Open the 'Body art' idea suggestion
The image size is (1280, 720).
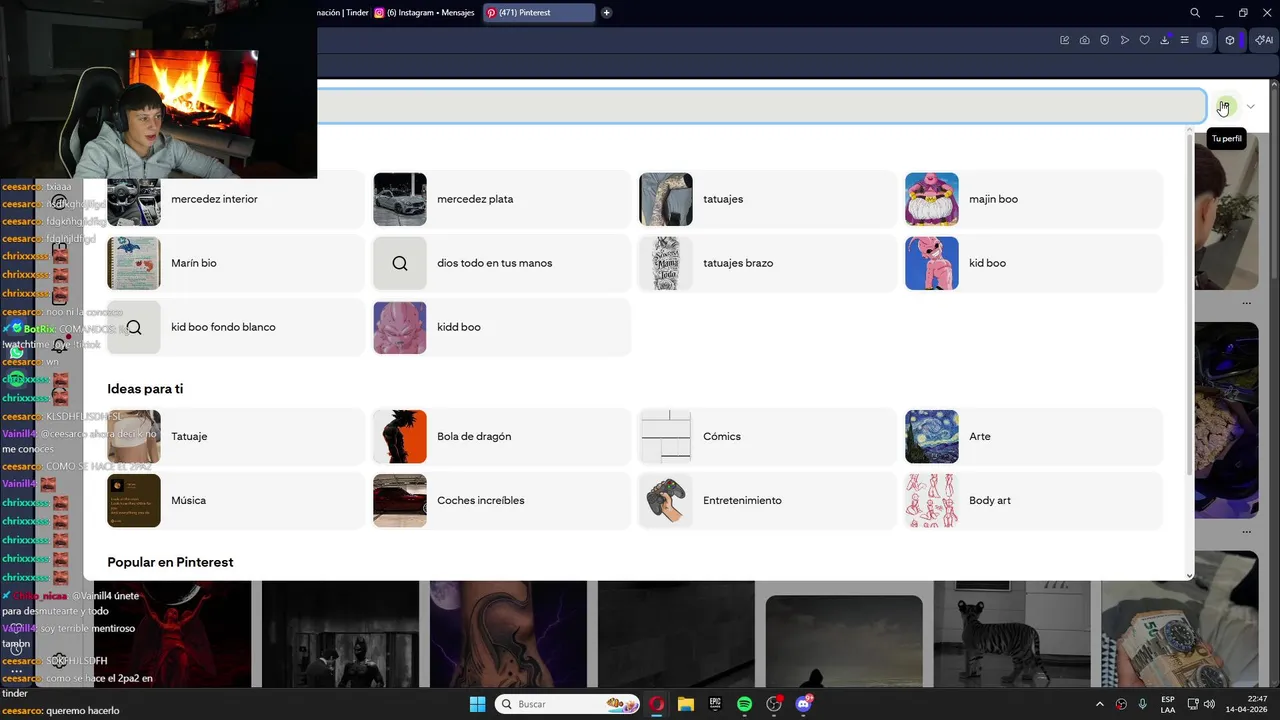pyautogui.click(x=1034, y=500)
